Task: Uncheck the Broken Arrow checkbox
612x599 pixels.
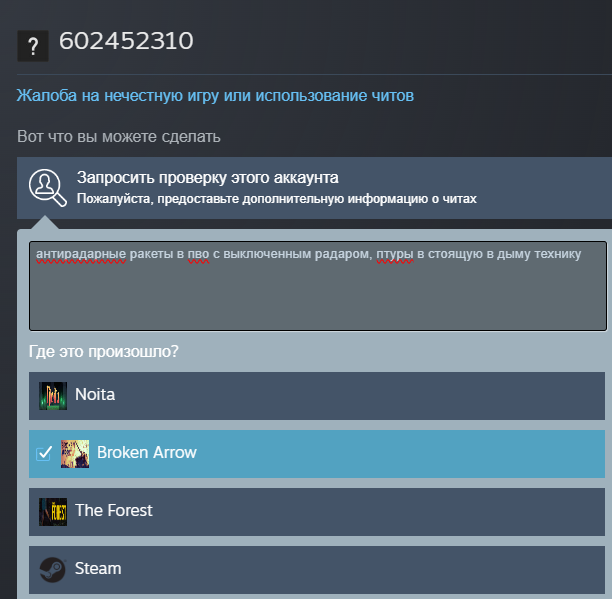Action: coord(44,453)
